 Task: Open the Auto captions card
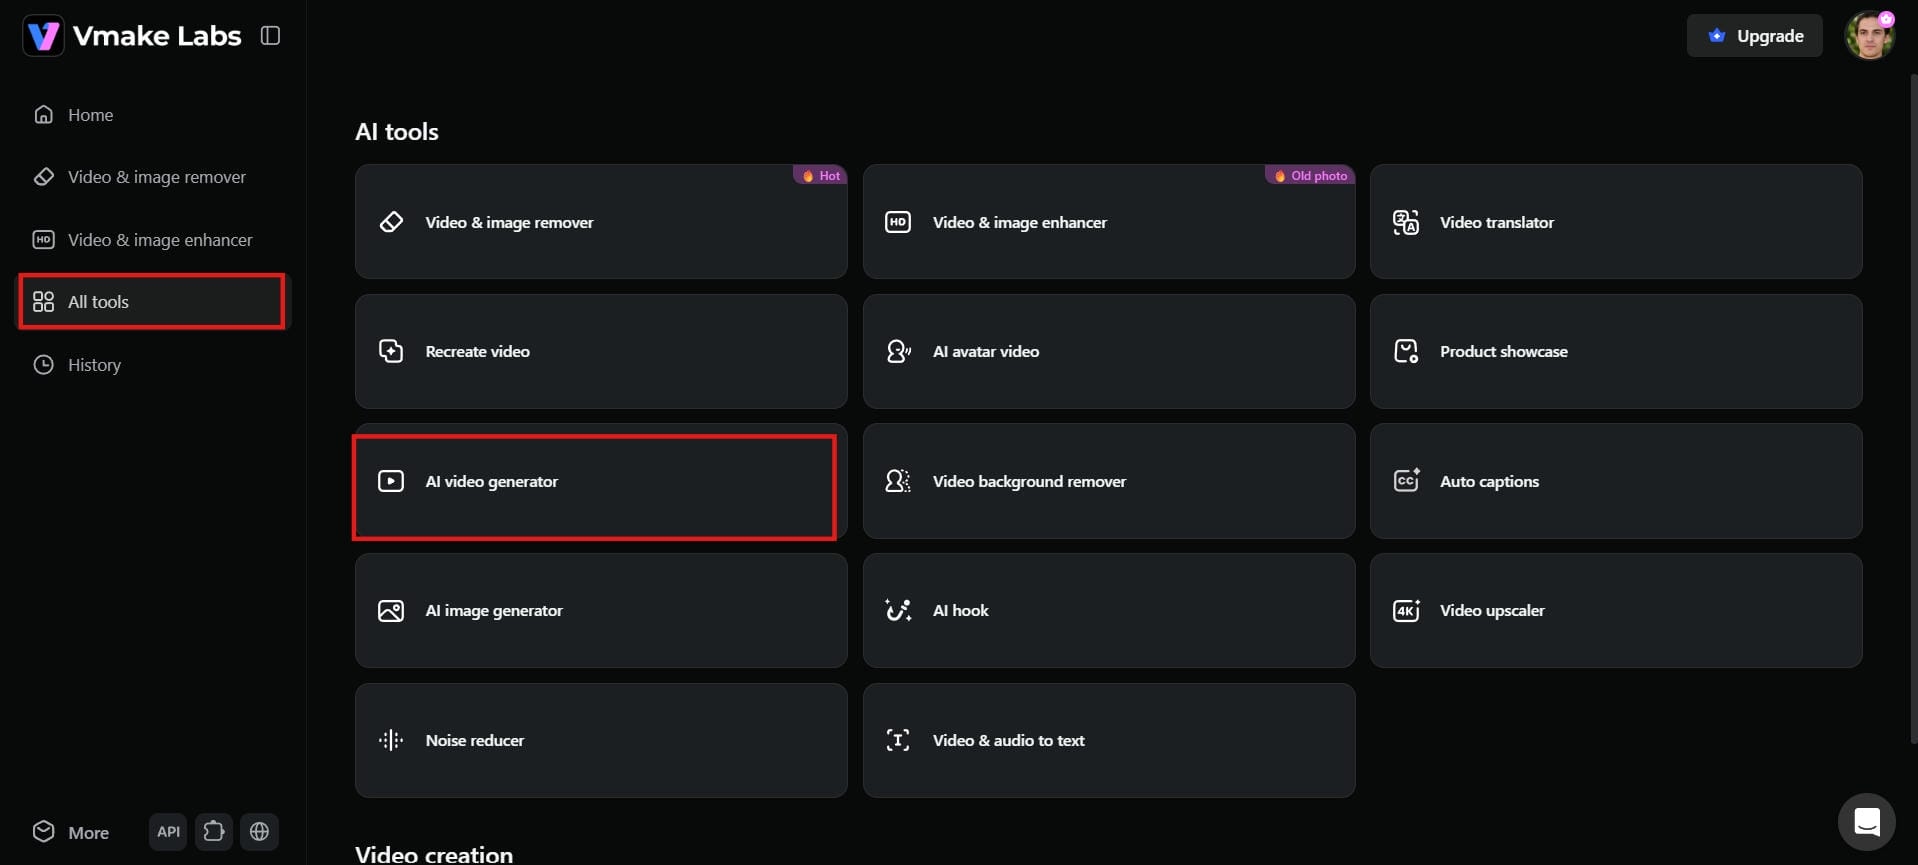(x=1616, y=481)
